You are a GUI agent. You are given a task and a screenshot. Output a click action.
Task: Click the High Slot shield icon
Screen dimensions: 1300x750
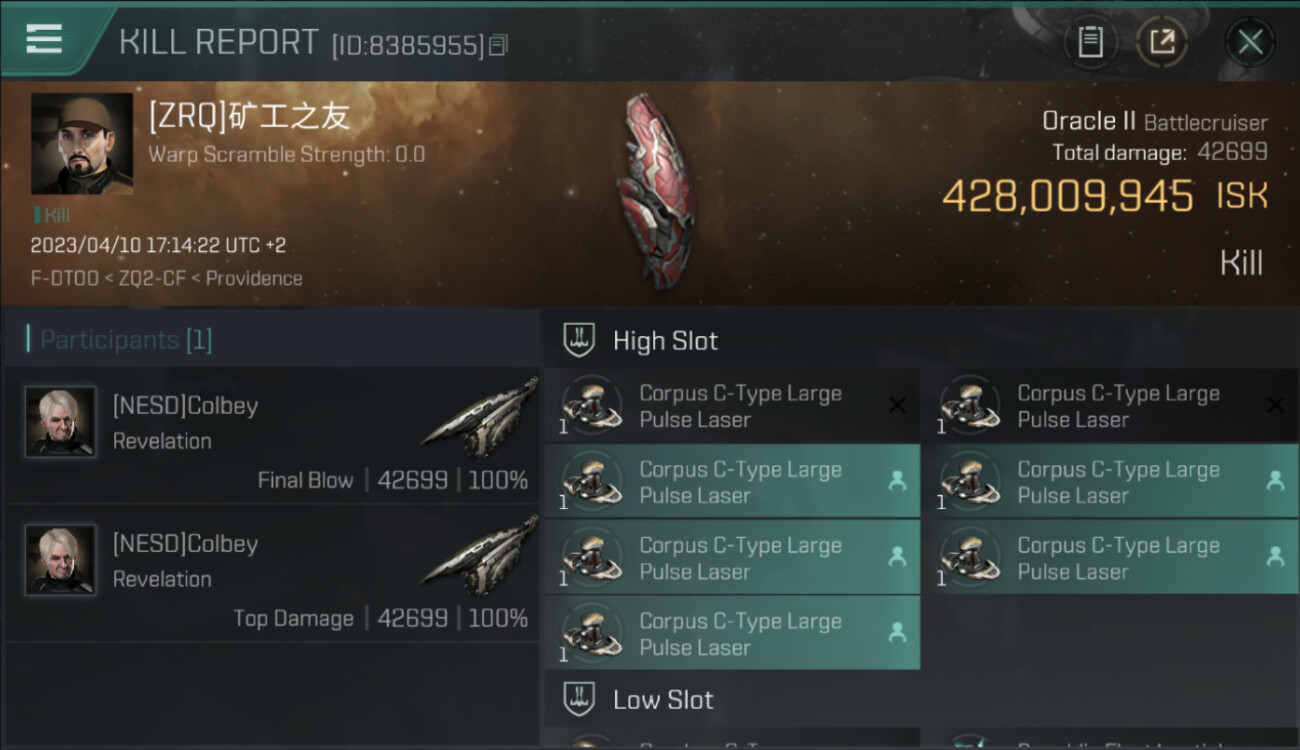(x=579, y=340)
